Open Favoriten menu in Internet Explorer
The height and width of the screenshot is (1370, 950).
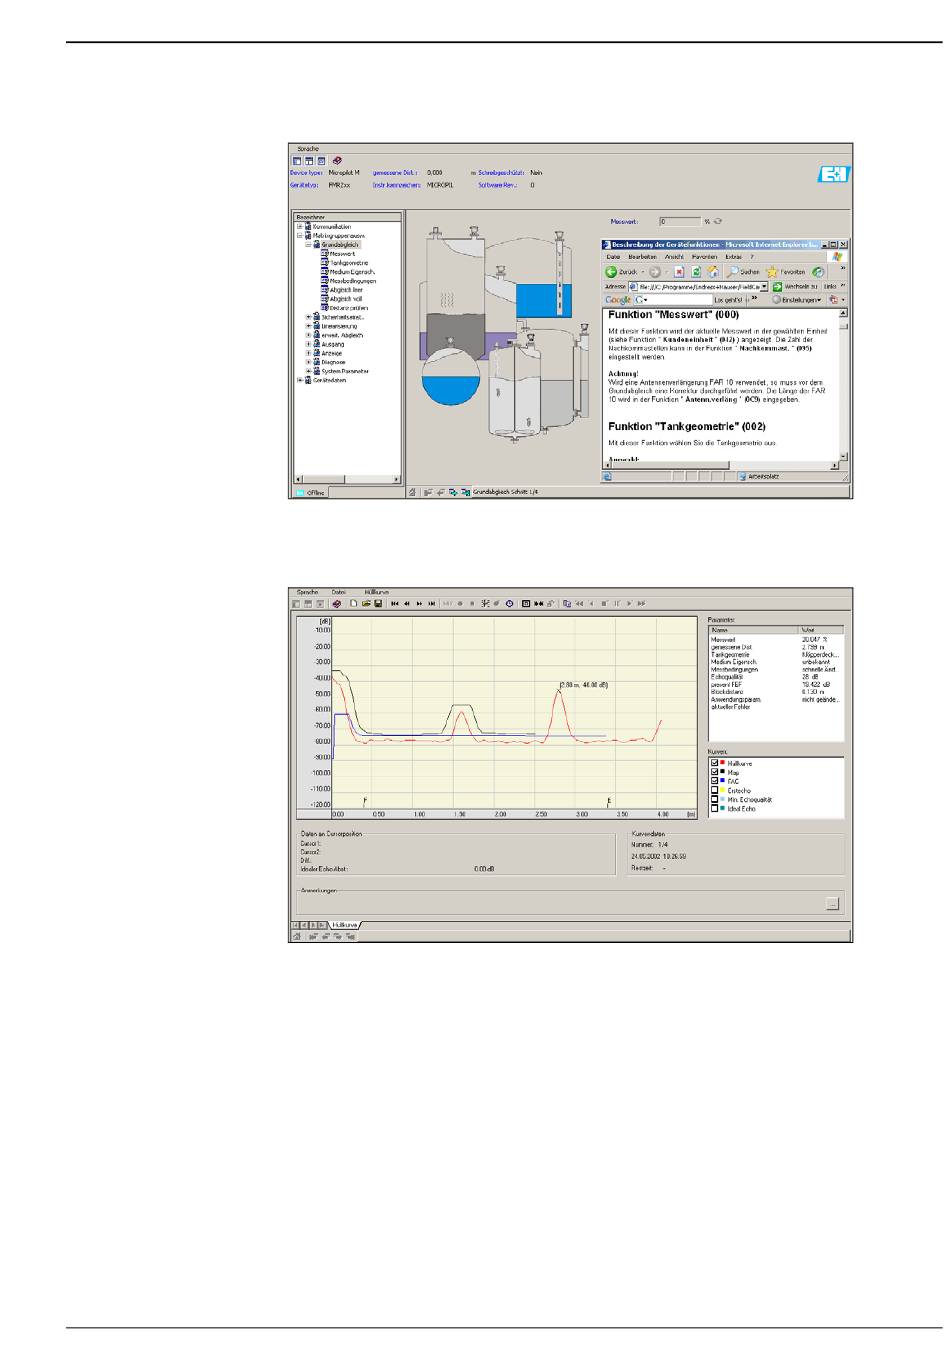(705, 257)
